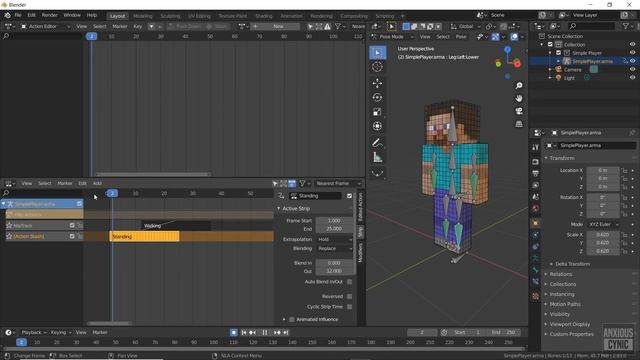Choose the Move tool in viewport toolbar
Screen dimensions: 640x360
tap(378, 83)
